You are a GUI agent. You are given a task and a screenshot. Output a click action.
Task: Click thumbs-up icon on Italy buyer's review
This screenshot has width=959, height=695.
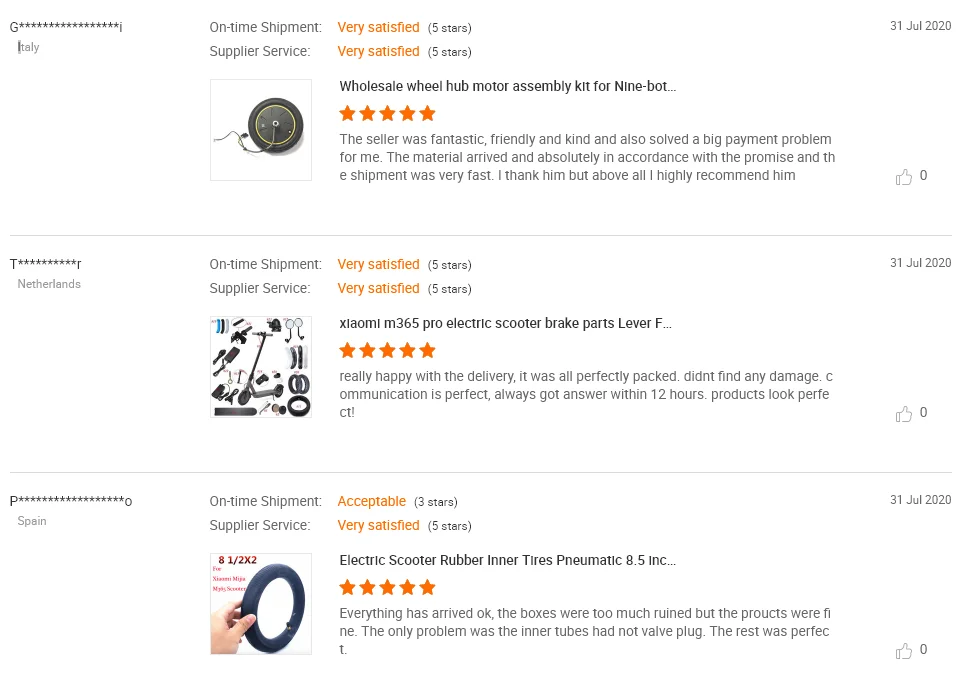click(904, 177)
